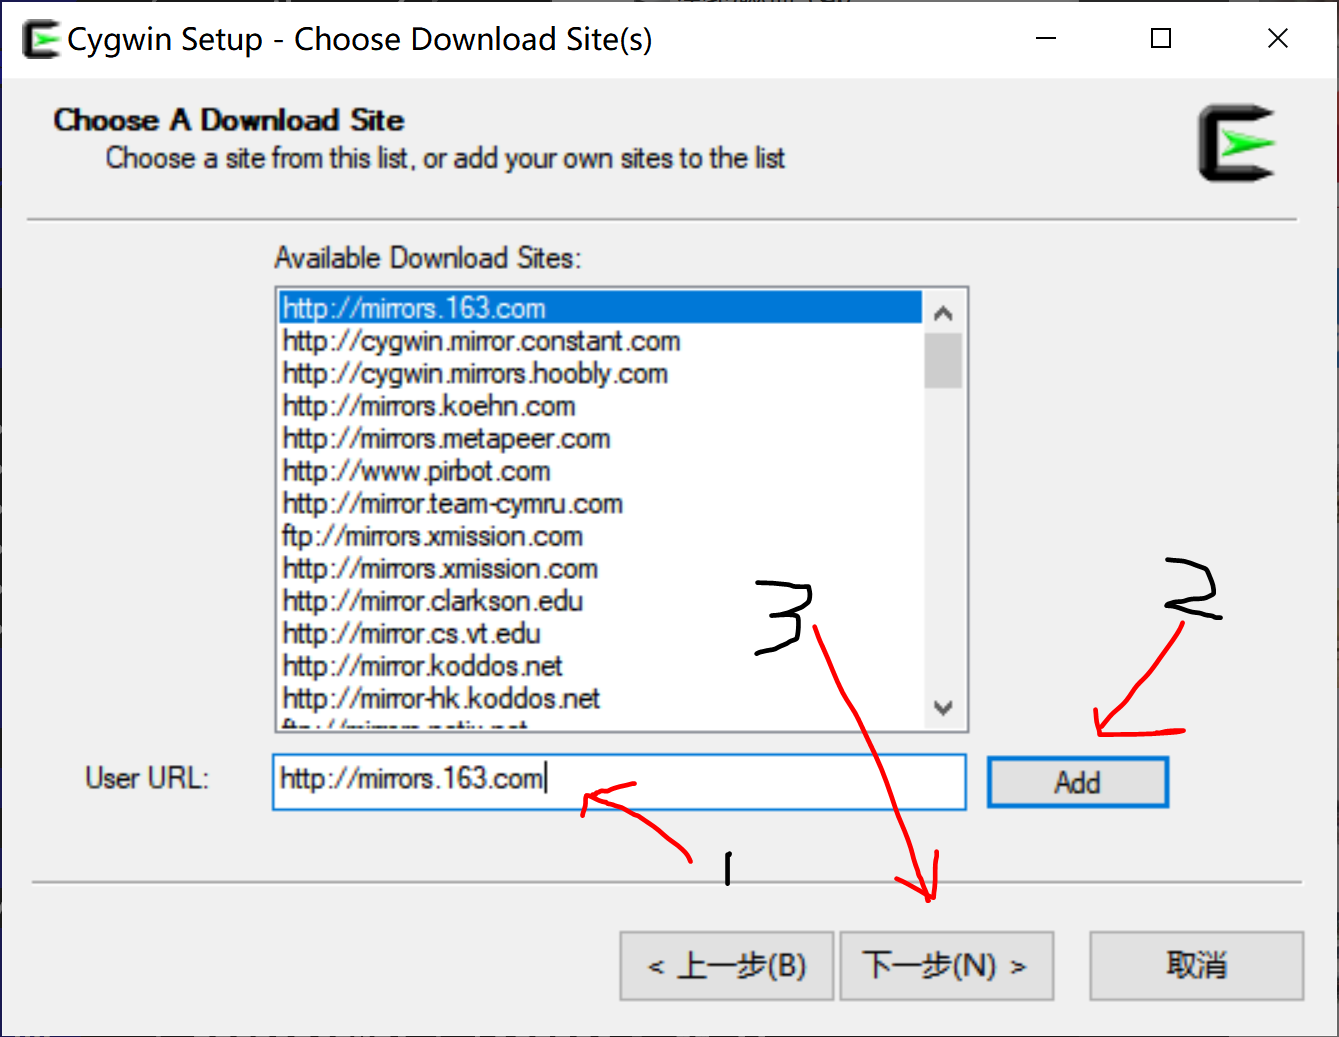Viewport: 1339px width, 1037px height.
Task: Click the site list scrollbar thumb
Action: point(943,360)
